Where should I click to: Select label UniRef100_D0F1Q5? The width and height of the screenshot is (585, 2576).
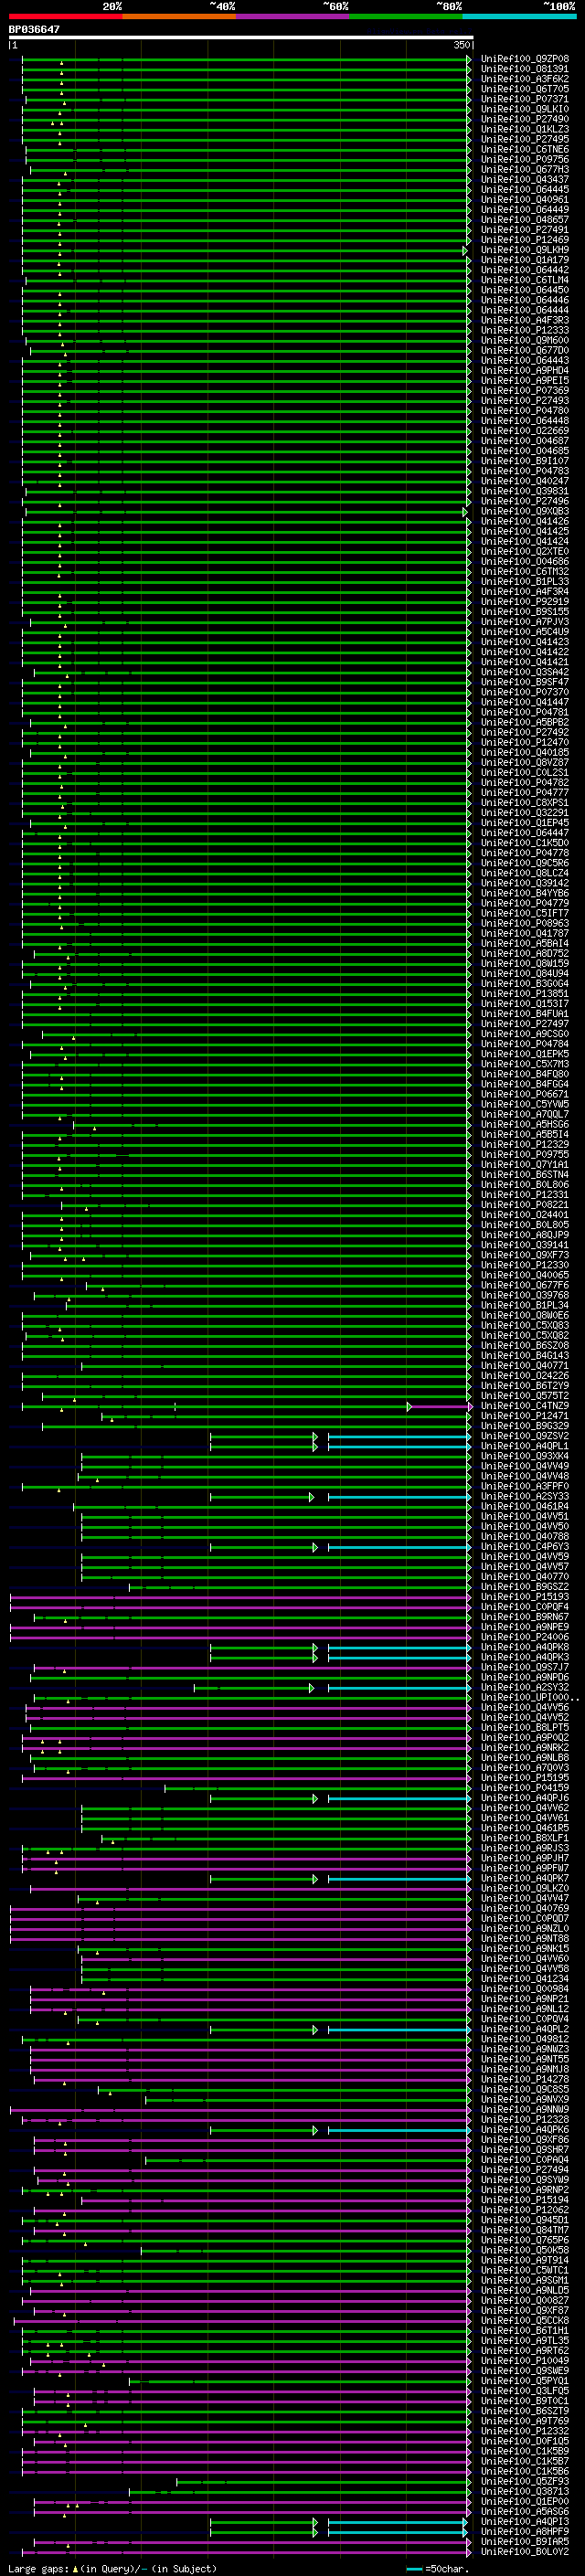pyautogui.click(x=525, y=2441)
